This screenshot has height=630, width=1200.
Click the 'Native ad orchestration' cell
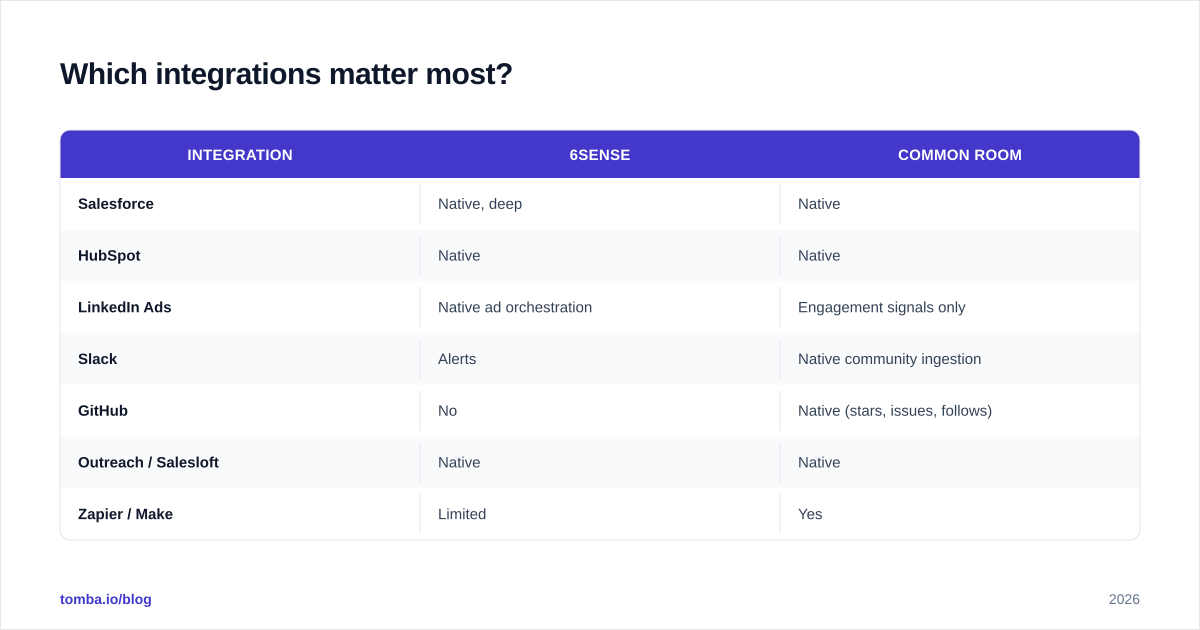pos(600,308)
